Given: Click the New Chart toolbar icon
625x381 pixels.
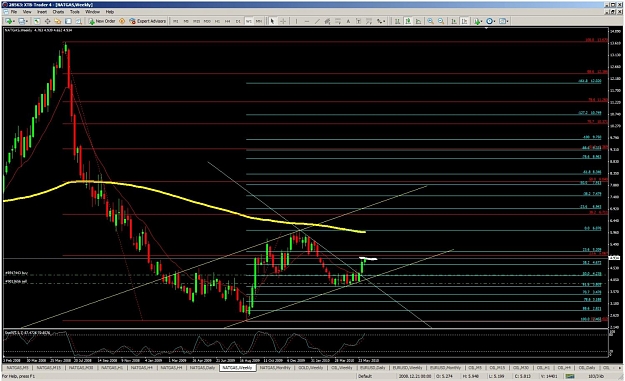Looking at the screenshot, I should pyautogui.click(x=8, y=21).
